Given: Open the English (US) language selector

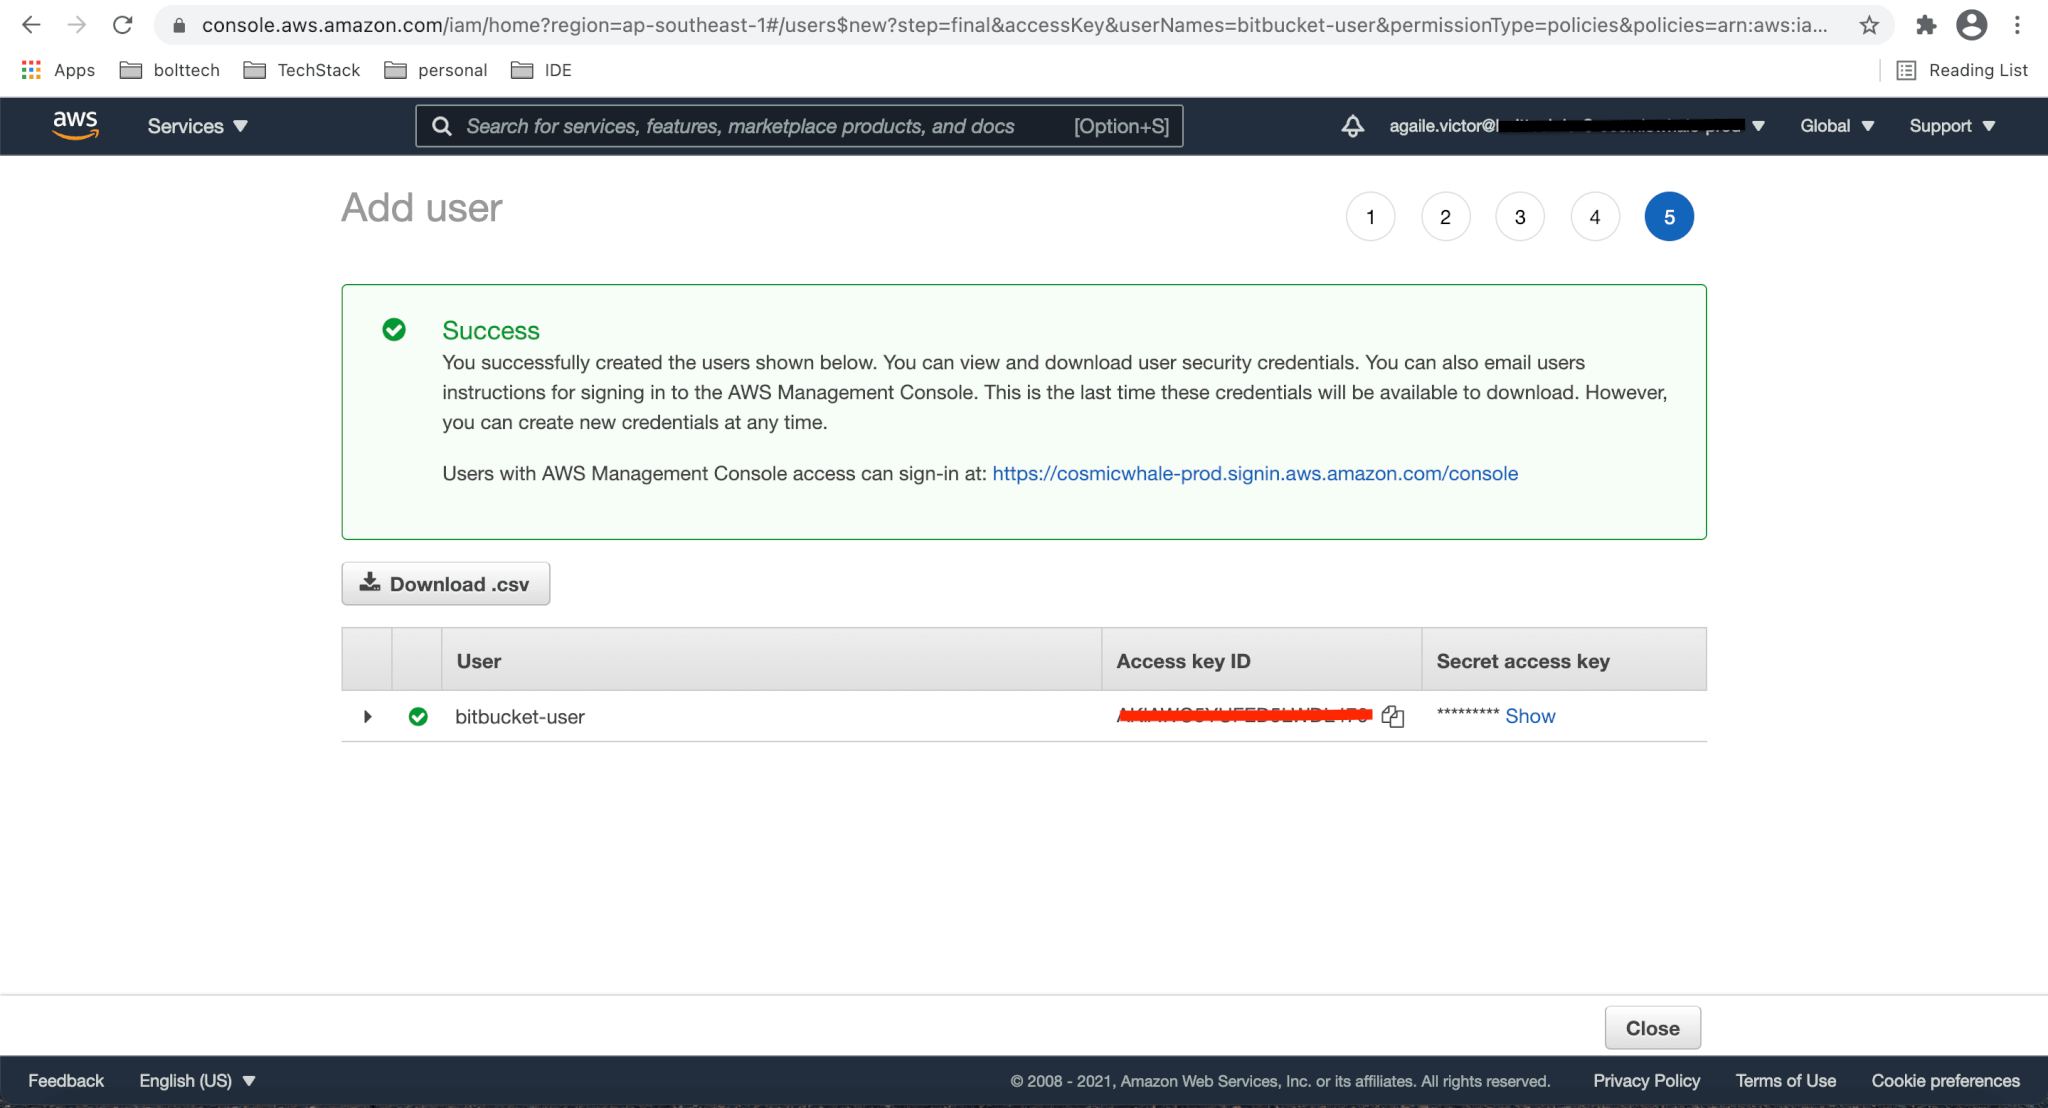Looking at the screenshot, I should tap(197, 1080).
